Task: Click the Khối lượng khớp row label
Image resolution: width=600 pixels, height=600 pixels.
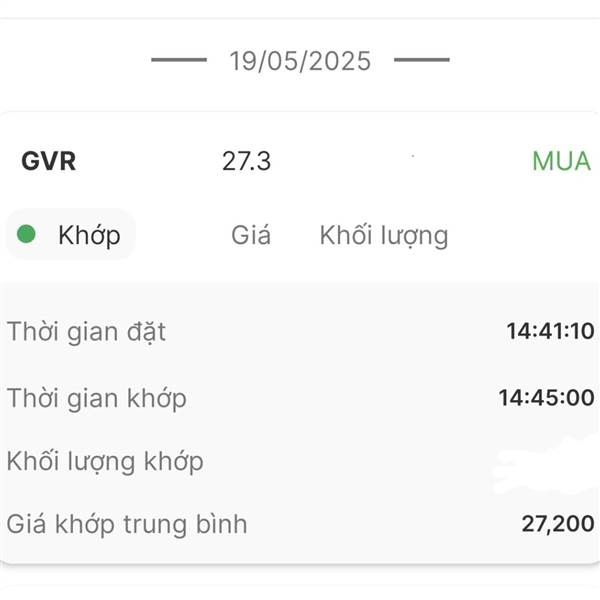Action: 105,461
